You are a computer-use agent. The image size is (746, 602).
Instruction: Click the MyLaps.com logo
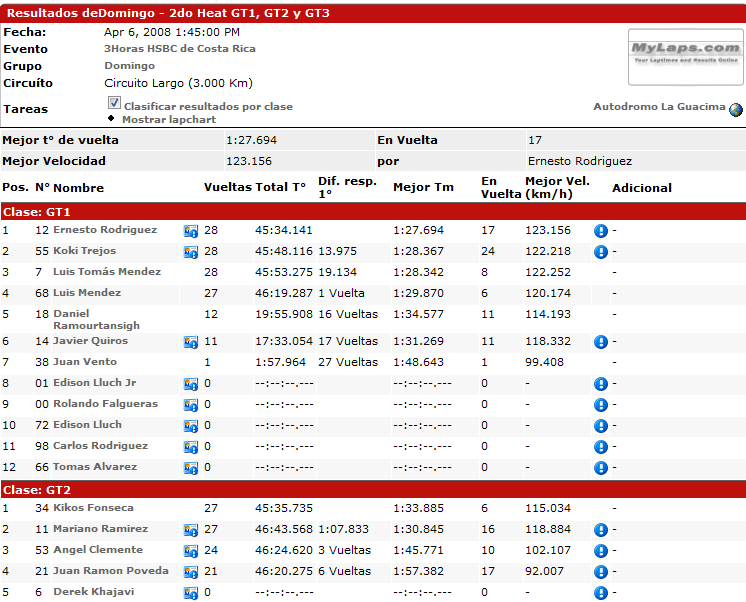tap(686, 57)
